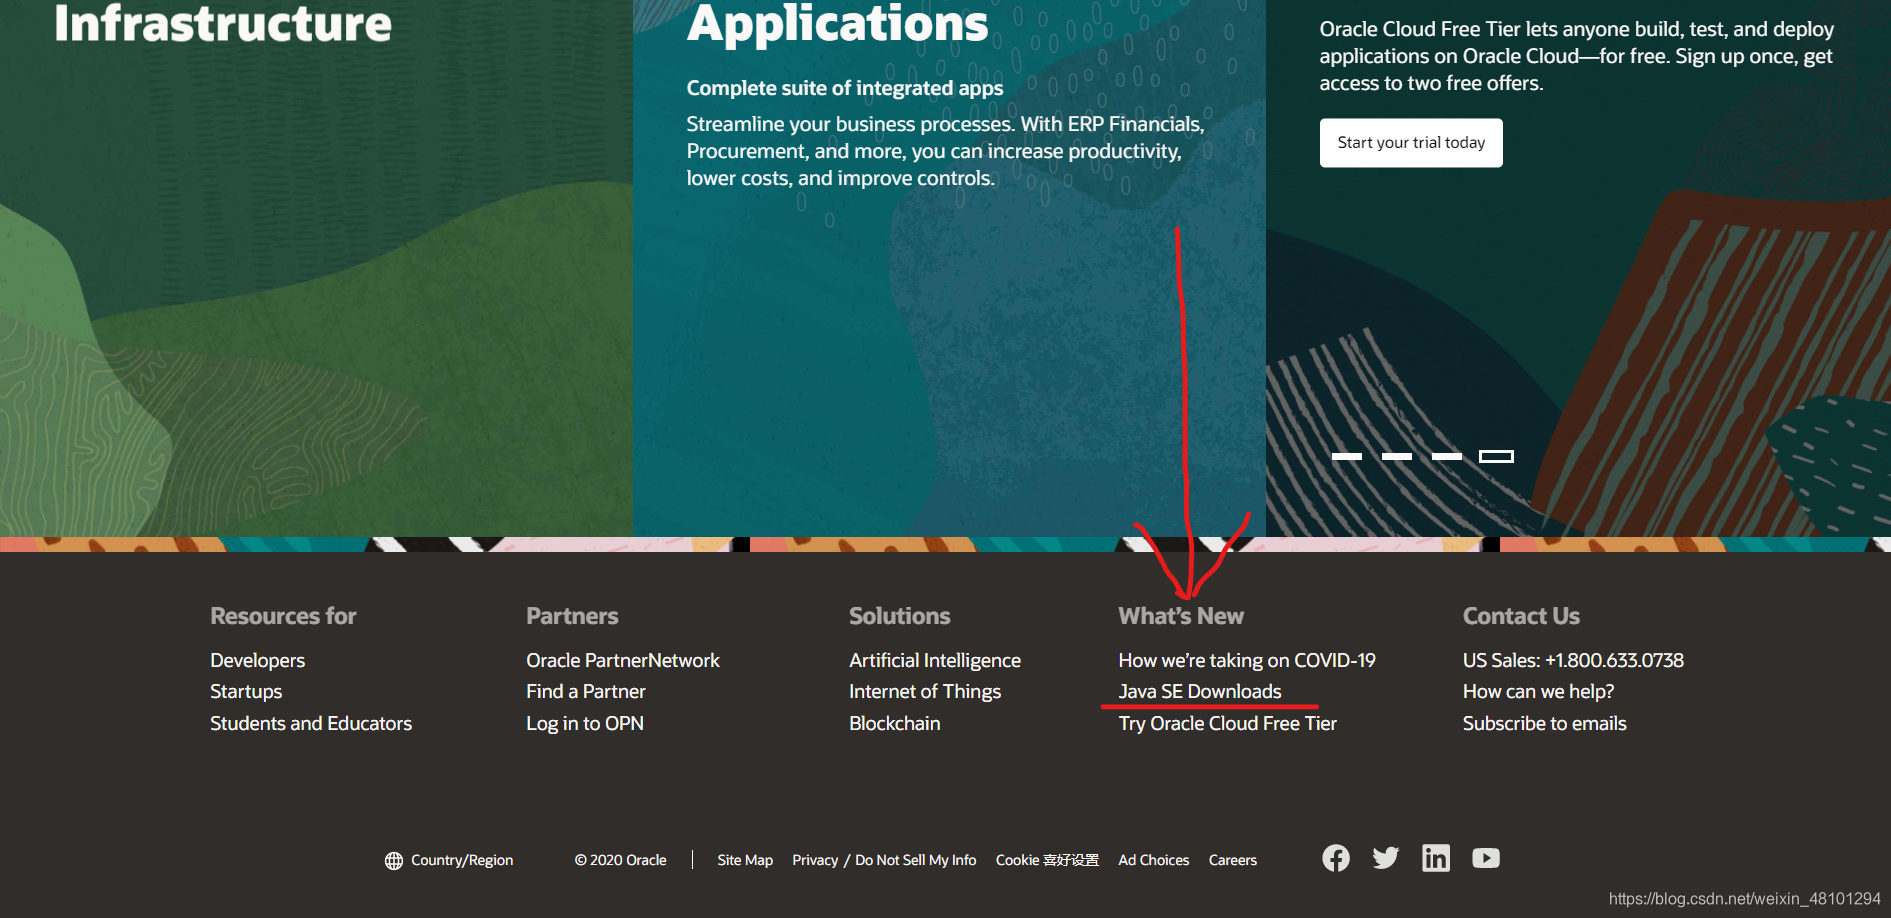Click the What's New column heading
Viewport: 1891px width, 918px height.
(x=1181, y=616)
